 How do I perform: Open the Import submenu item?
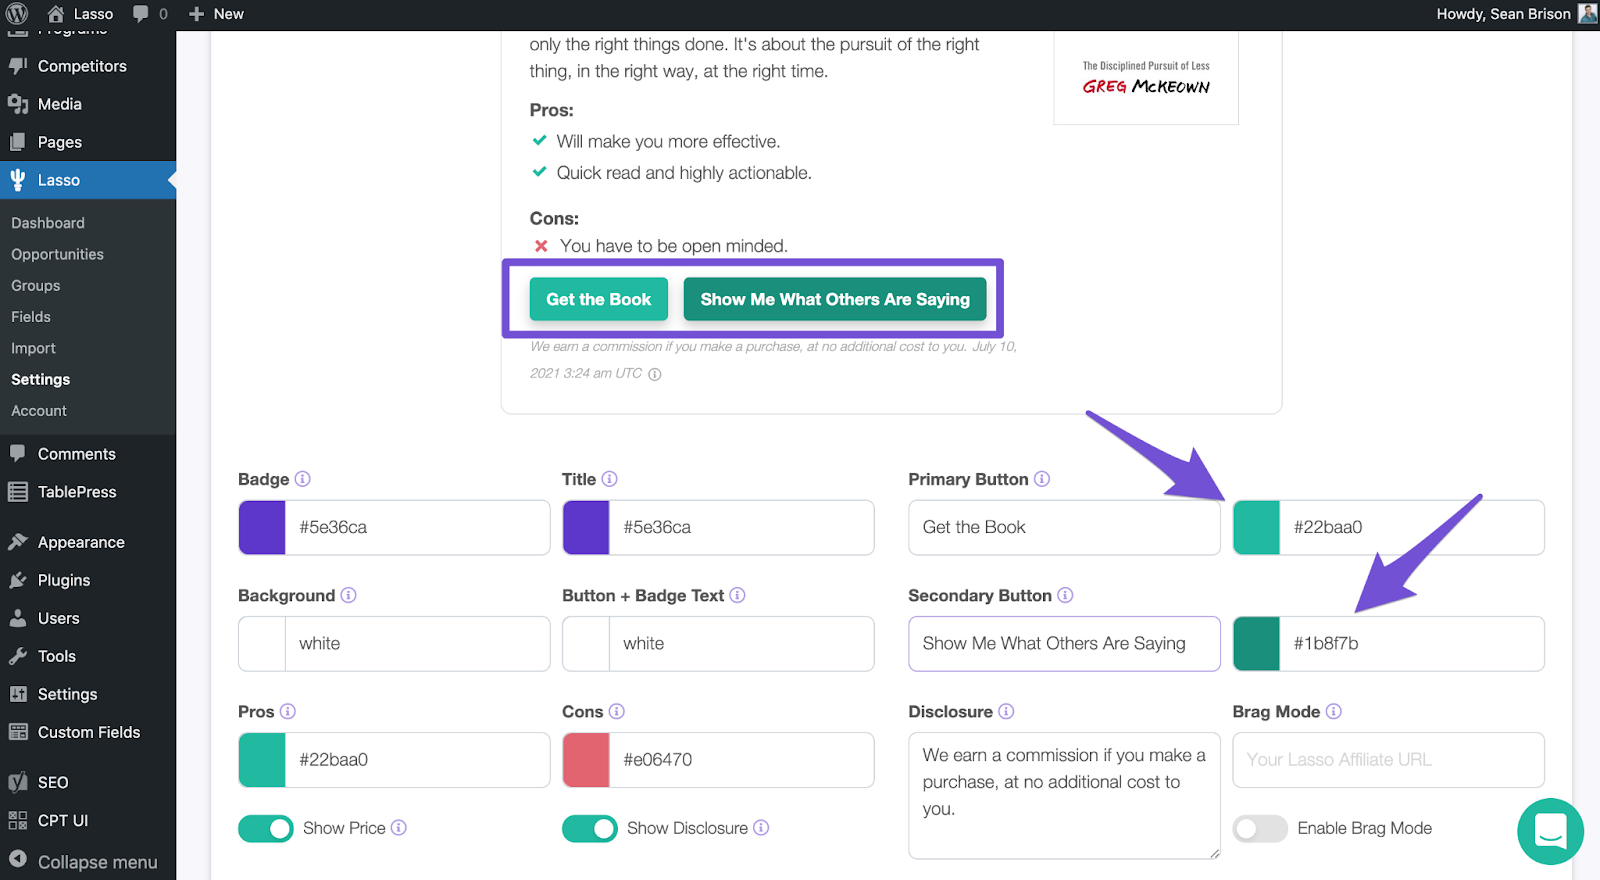coord(33,348)
